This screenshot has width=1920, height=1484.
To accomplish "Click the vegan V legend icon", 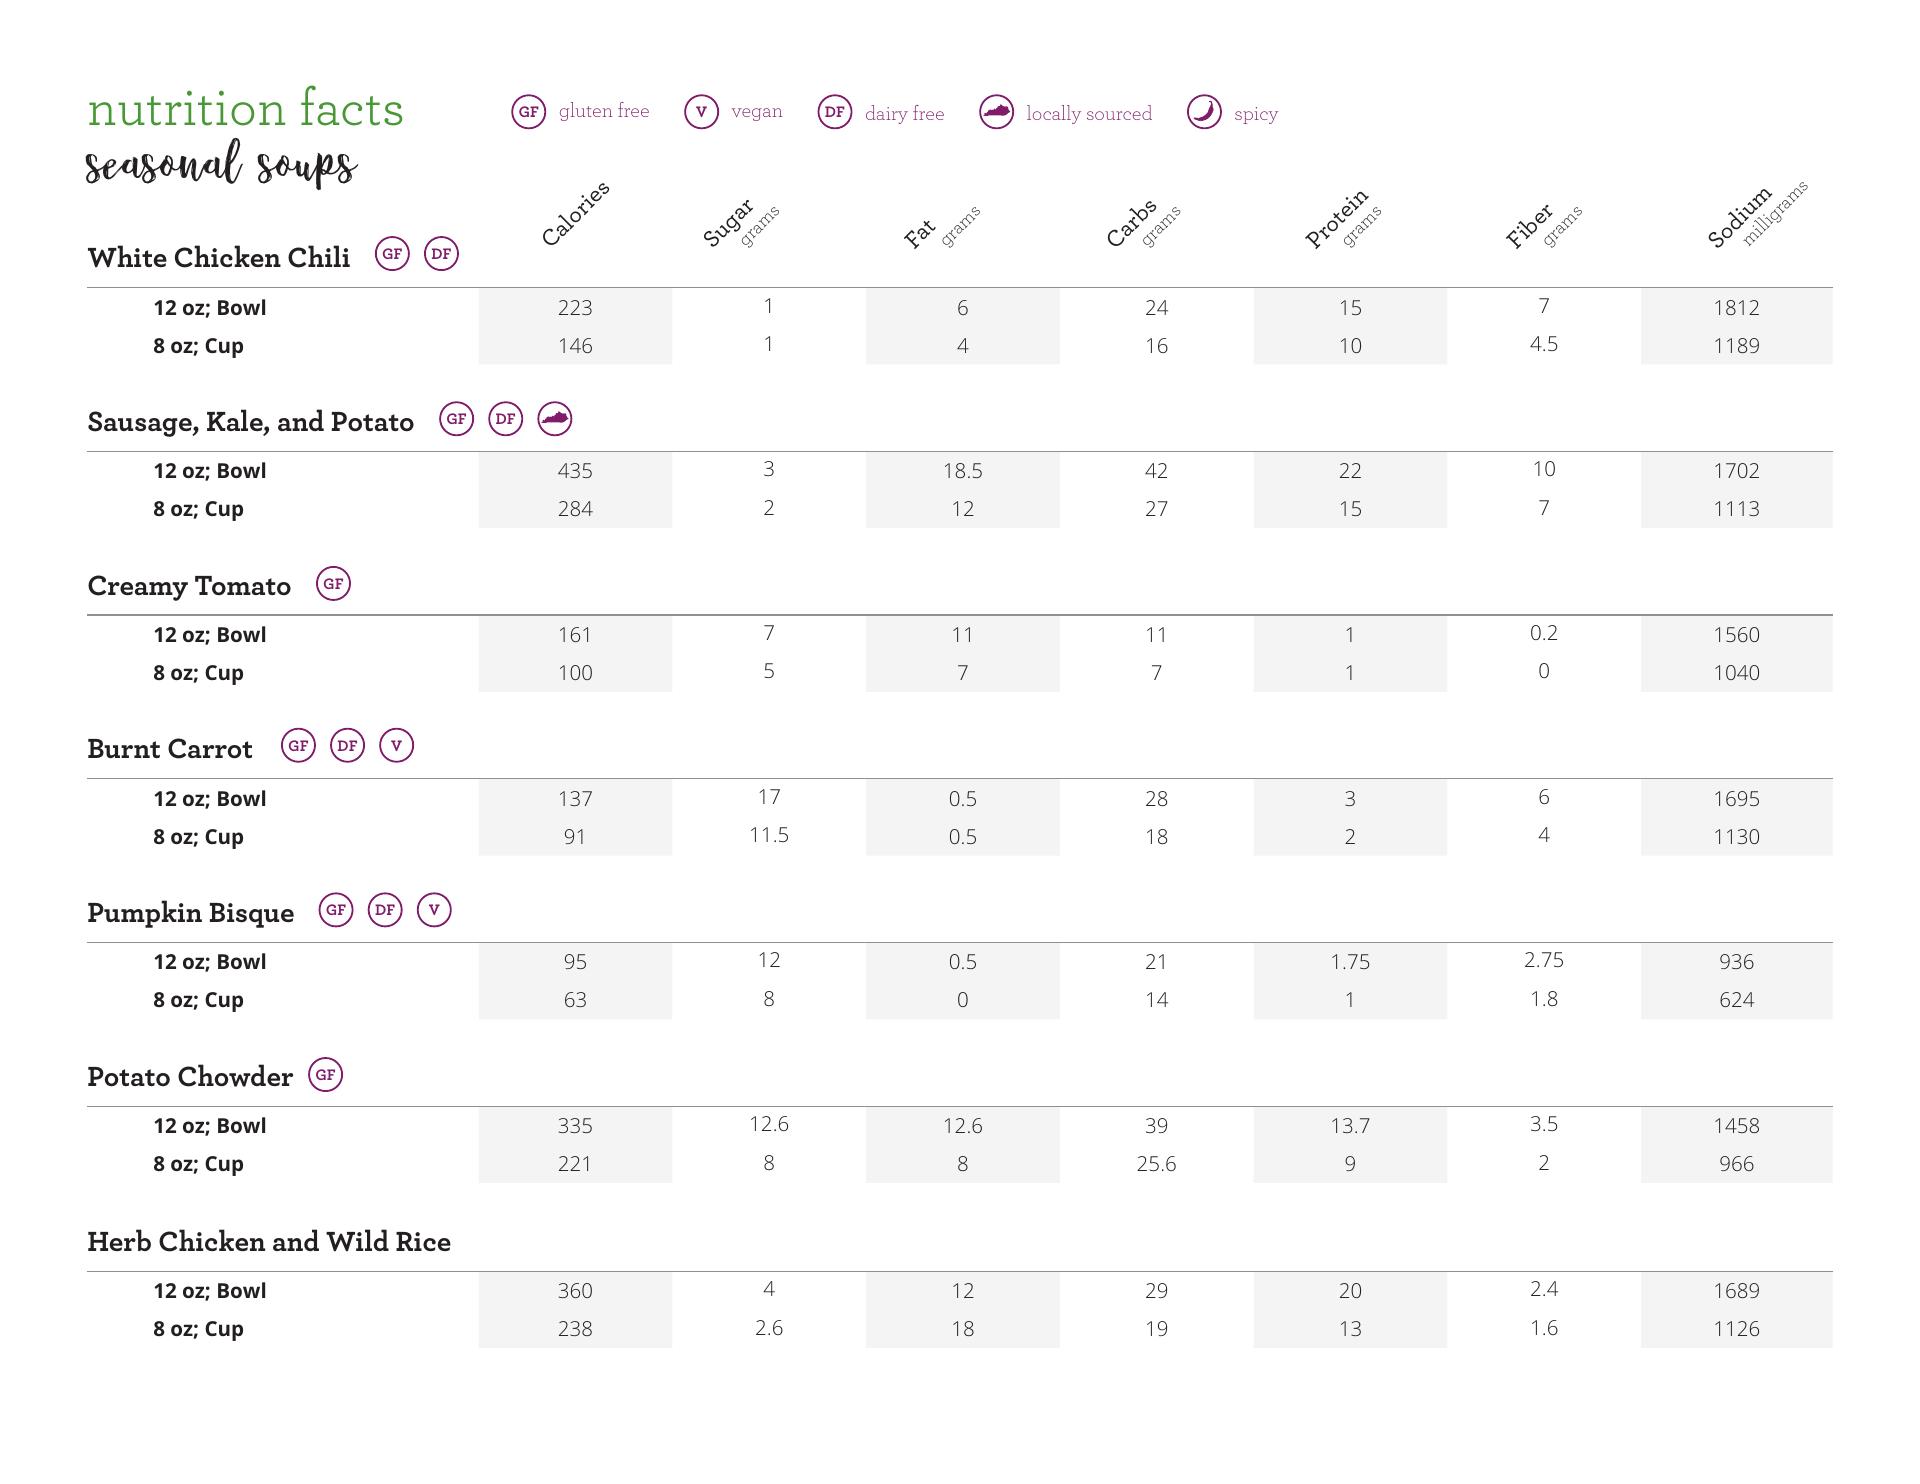I will point(701,112).
